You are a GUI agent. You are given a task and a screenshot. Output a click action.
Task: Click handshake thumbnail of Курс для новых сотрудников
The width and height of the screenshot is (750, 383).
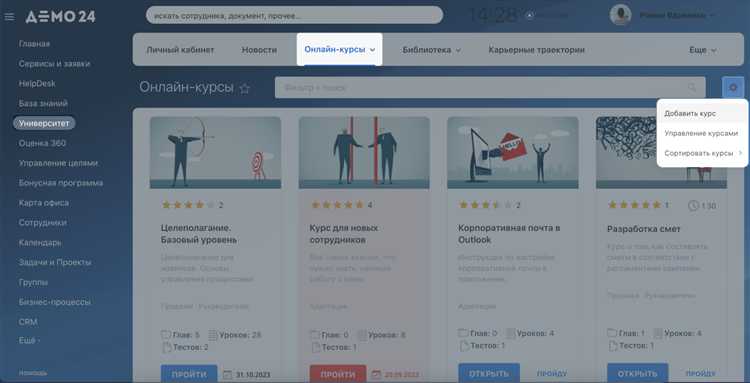[364, 153]
